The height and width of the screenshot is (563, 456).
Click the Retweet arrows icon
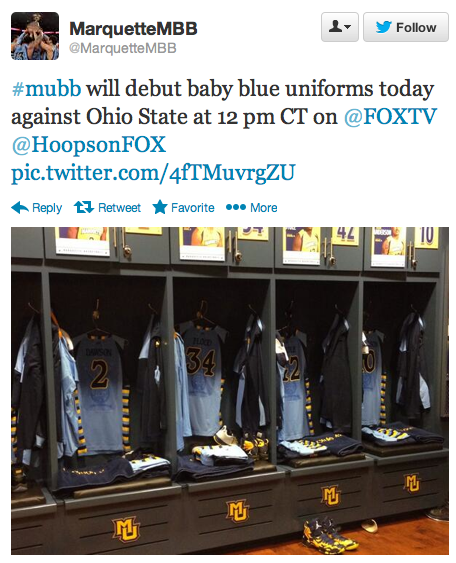click(x=84, y=207)
